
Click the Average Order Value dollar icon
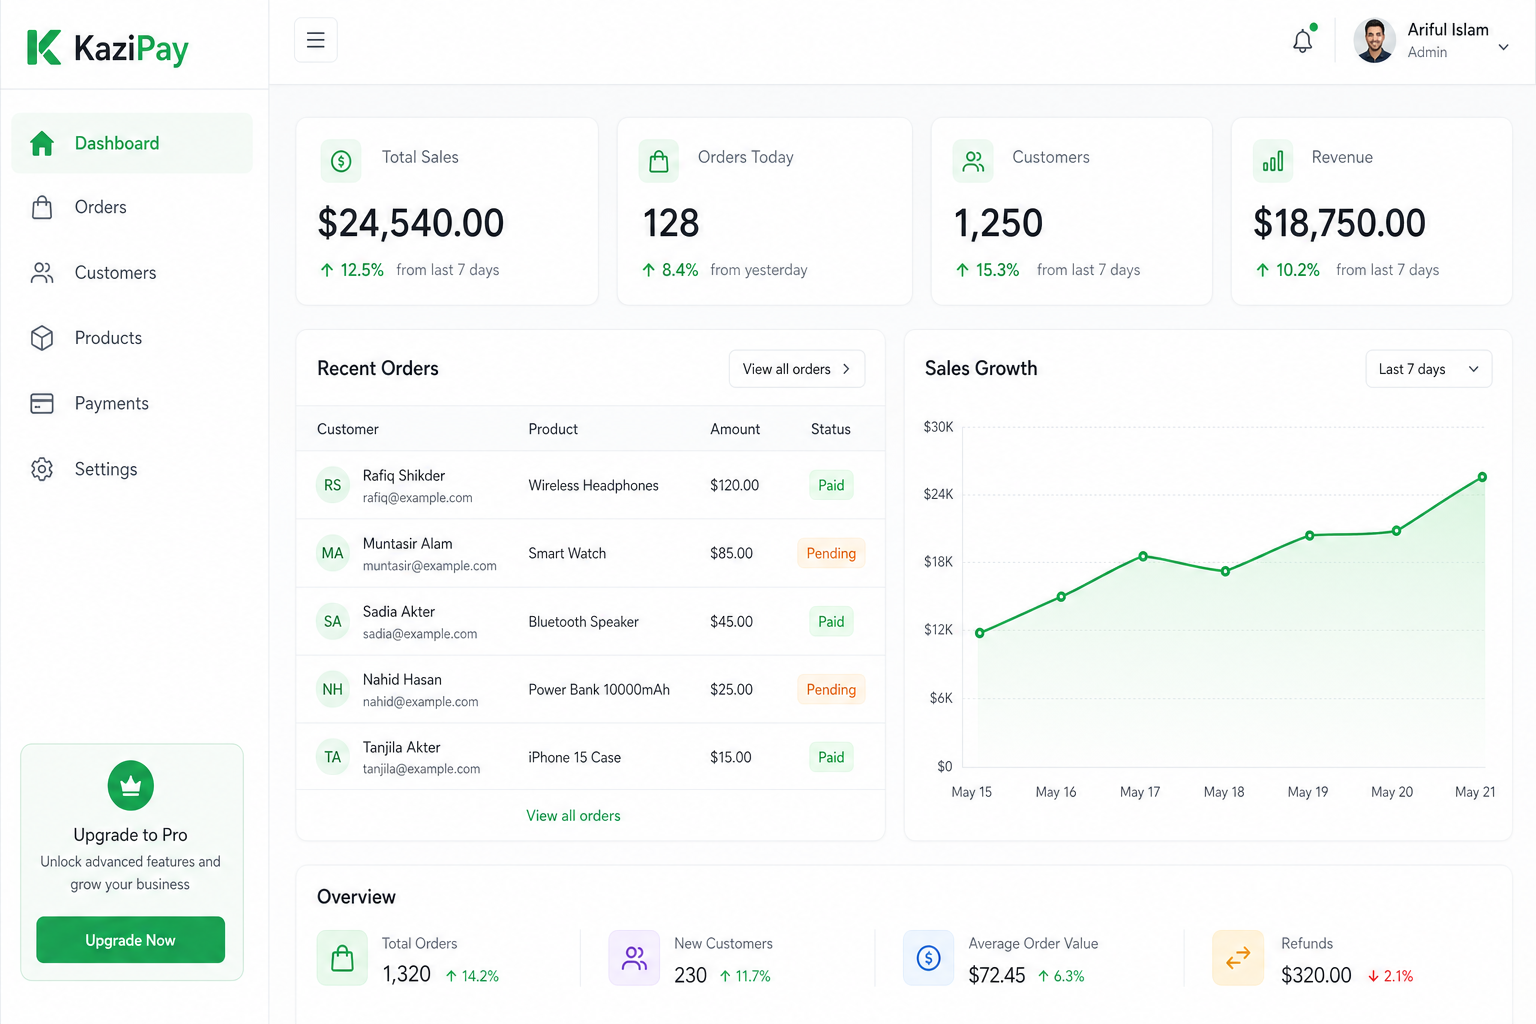coord(929,958)
